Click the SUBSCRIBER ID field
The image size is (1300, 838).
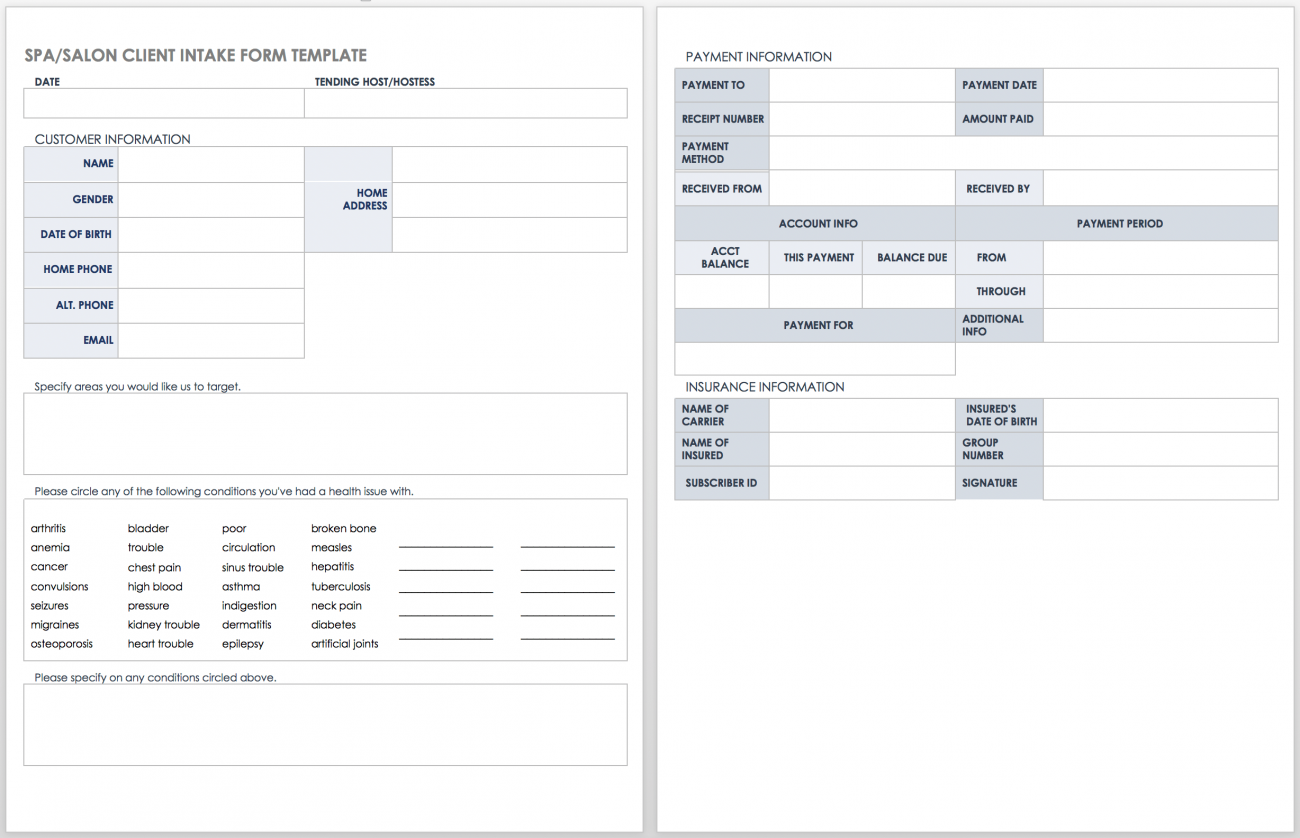click(862, 483)
